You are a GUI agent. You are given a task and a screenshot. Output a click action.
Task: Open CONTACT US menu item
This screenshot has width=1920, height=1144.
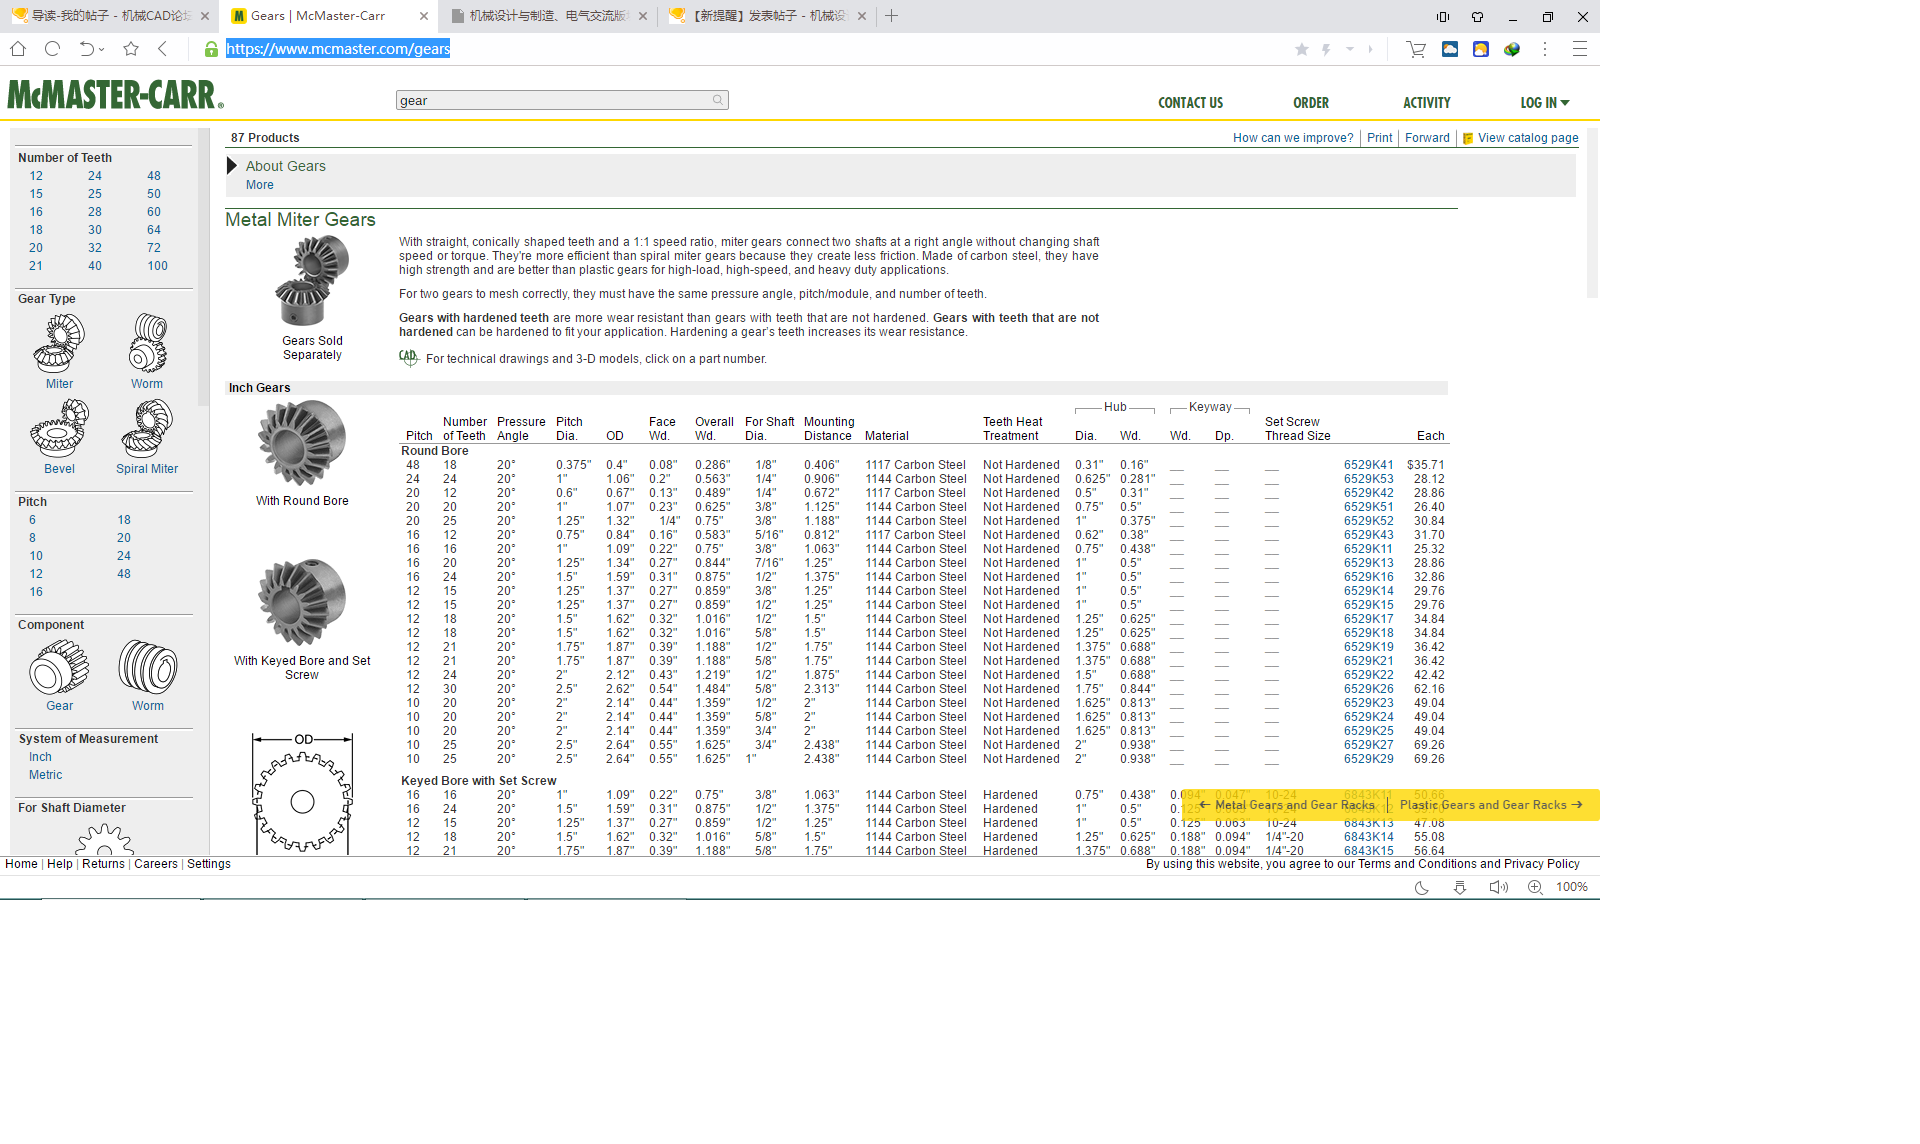pos(1190,103)
